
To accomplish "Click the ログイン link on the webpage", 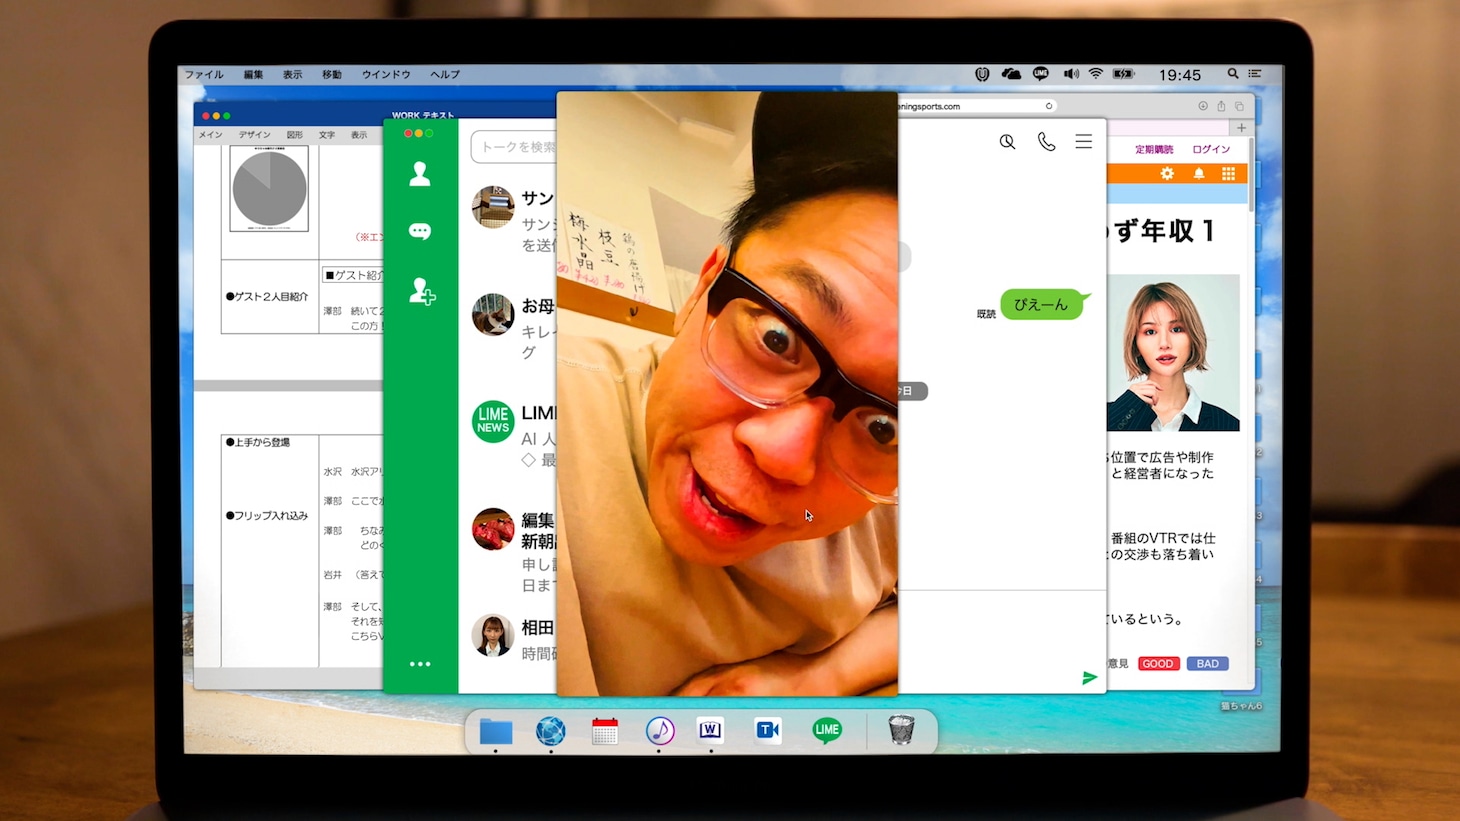I will click(x=1210, y=150).
